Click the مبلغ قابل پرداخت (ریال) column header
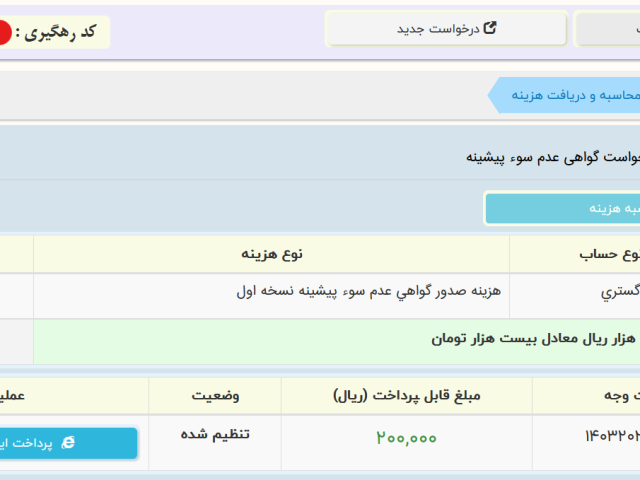The width and height of the screenshot is (640, 480). coord(407,395)
